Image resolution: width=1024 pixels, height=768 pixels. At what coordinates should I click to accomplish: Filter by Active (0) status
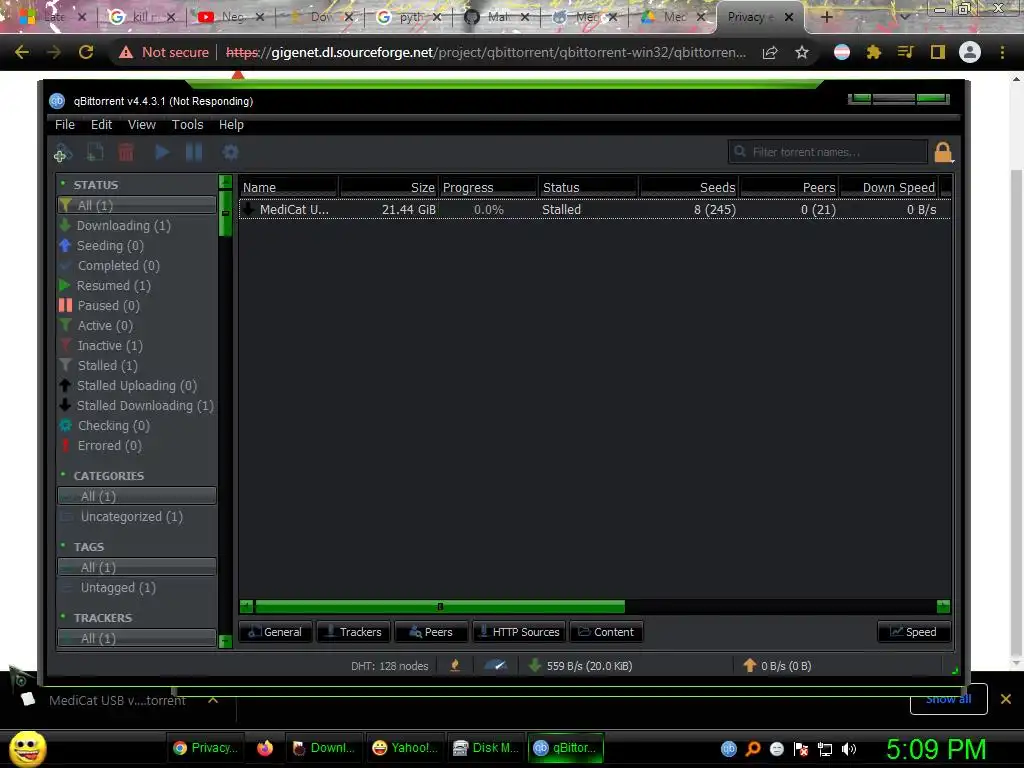[x=136, y=325]
